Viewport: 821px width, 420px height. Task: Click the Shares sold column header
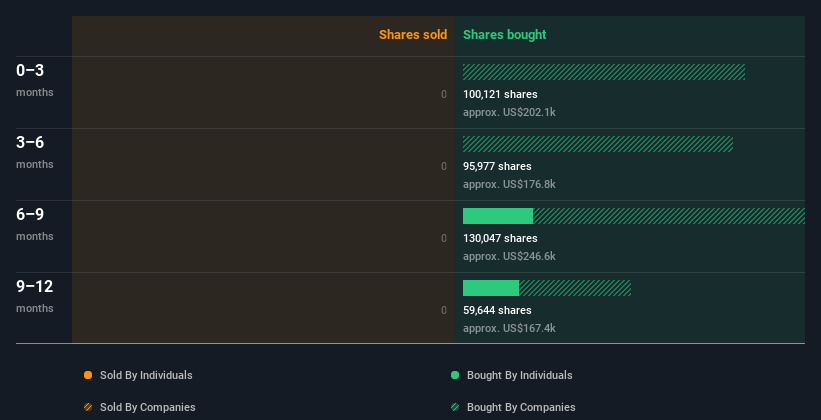[x=413, y=35]
